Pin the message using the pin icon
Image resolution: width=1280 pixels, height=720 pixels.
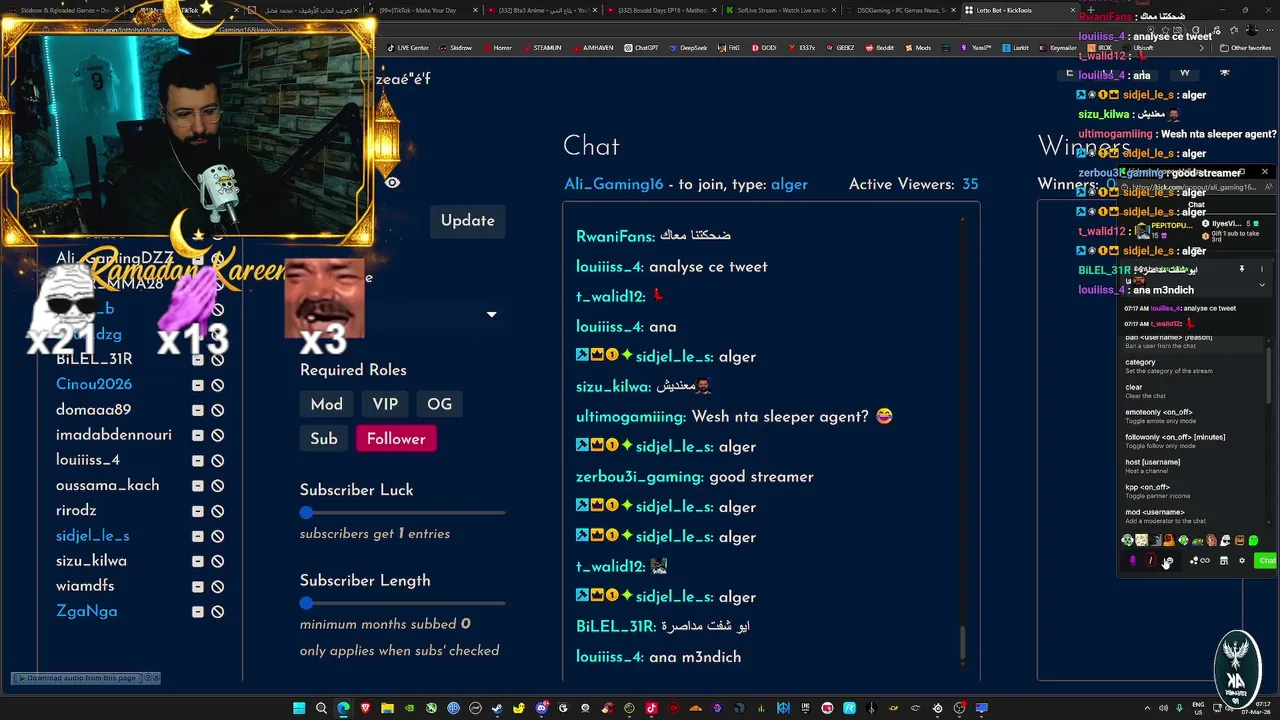click(1242, 269)
